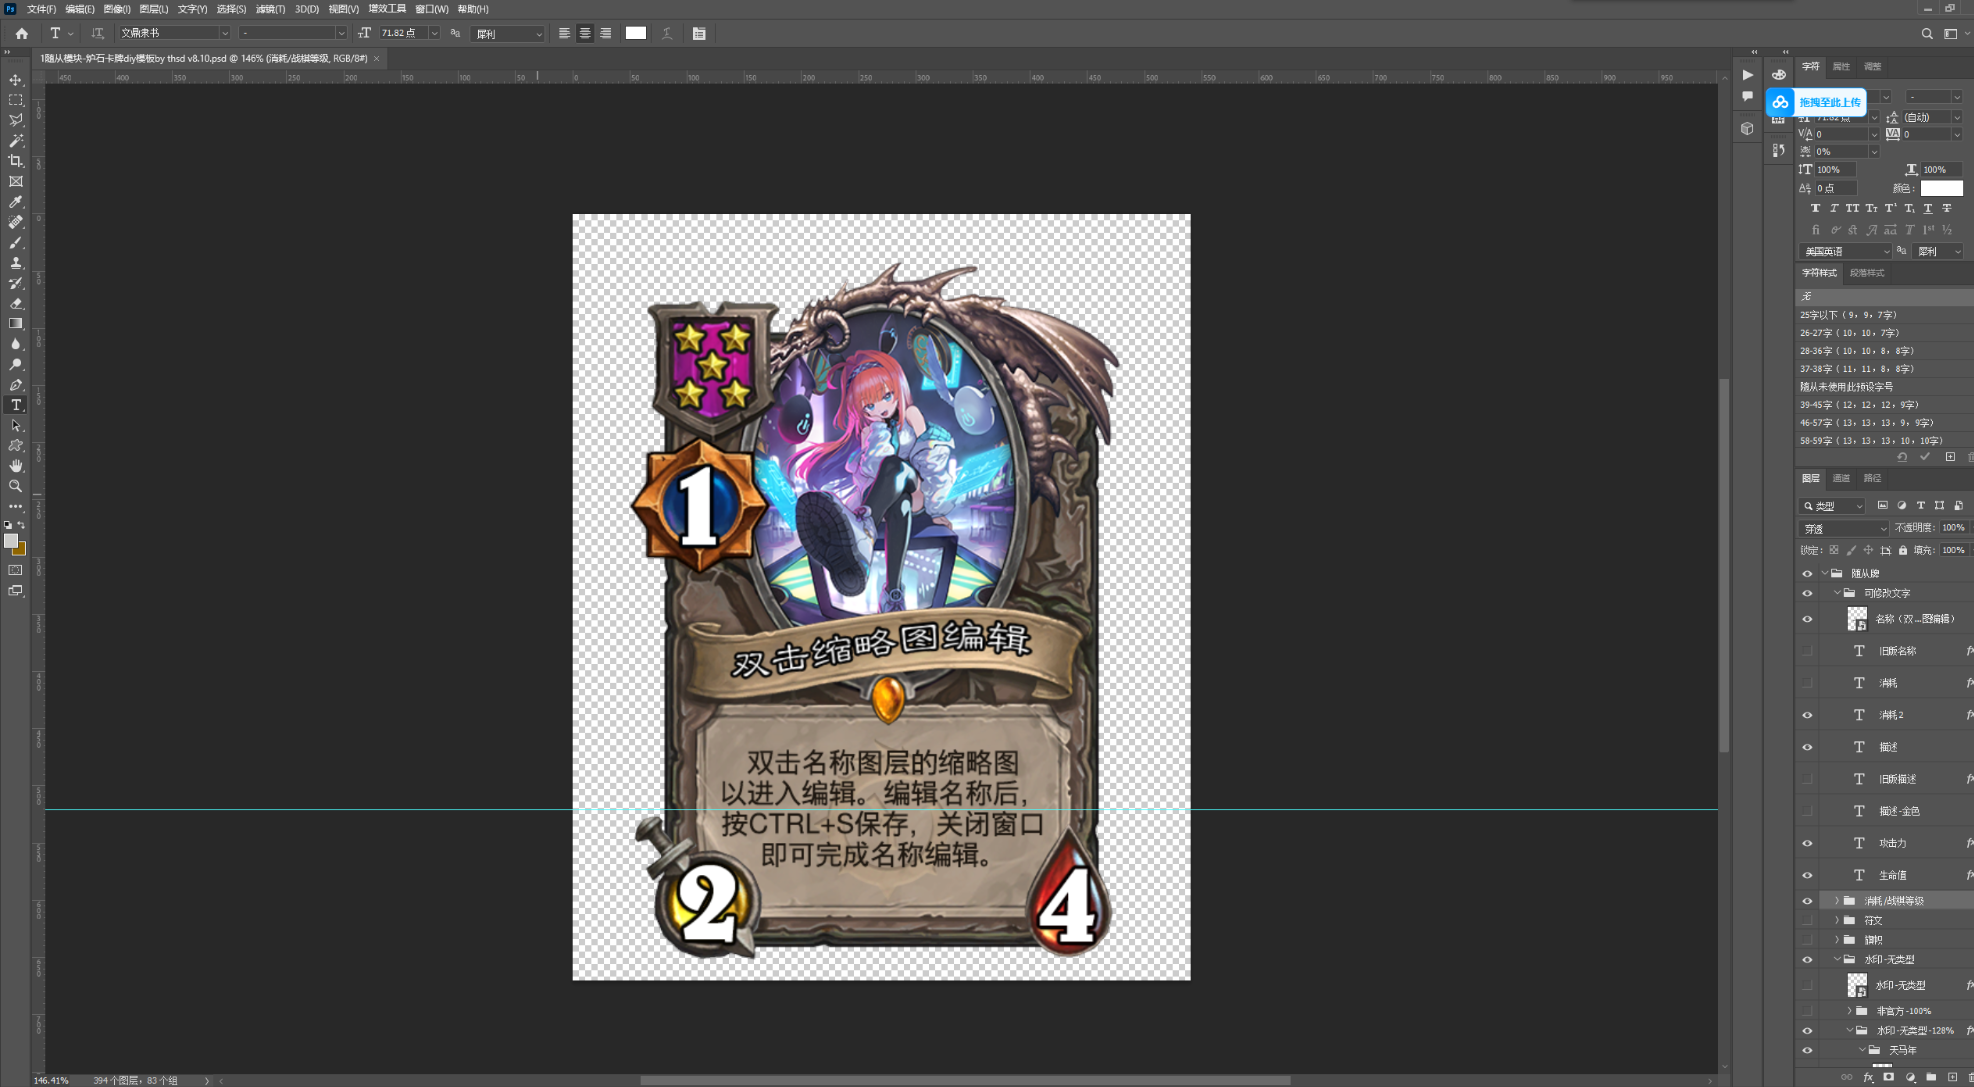Select the Crop tool
This screenshot has height=1087, width=1974.
tap(16, 161)
